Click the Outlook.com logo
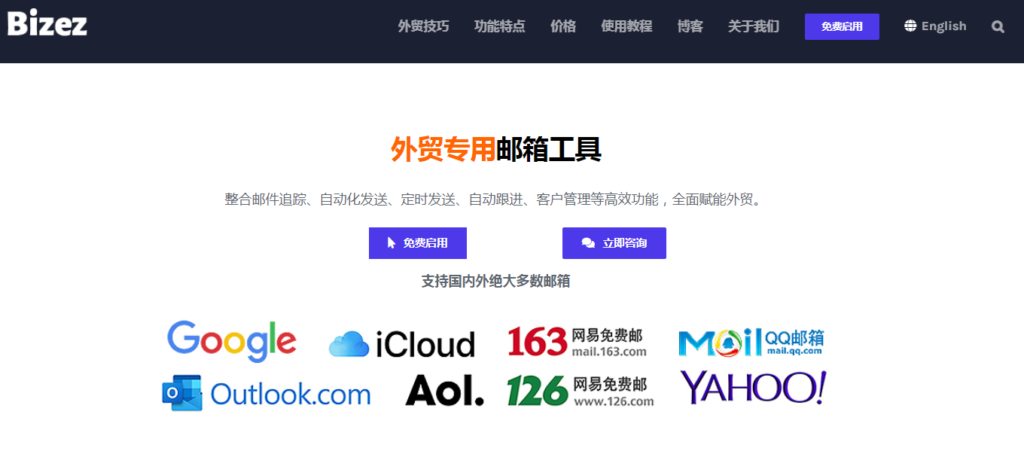This screenshot has height=460, width=1024. [266, 393]
